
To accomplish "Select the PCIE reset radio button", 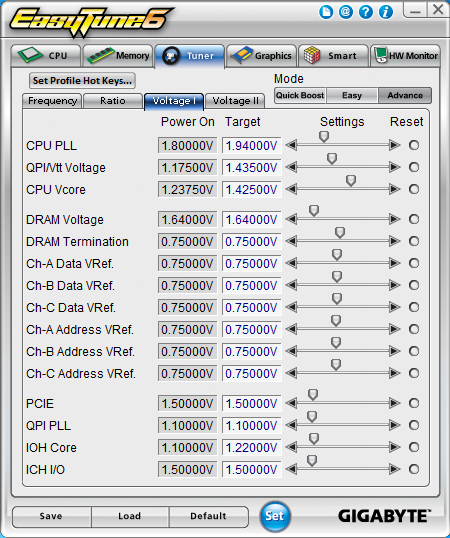I will pyautogui.click(x=414, y=403).
